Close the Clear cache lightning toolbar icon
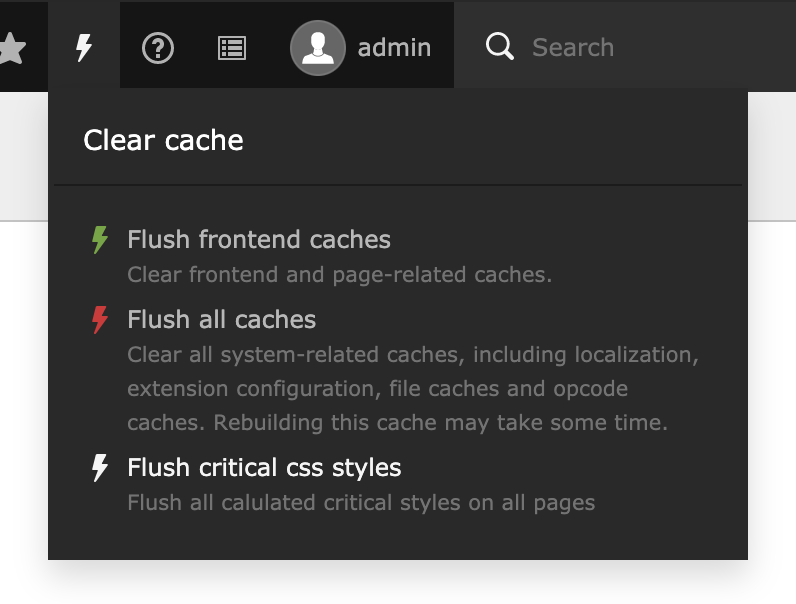 coord(84,47)
